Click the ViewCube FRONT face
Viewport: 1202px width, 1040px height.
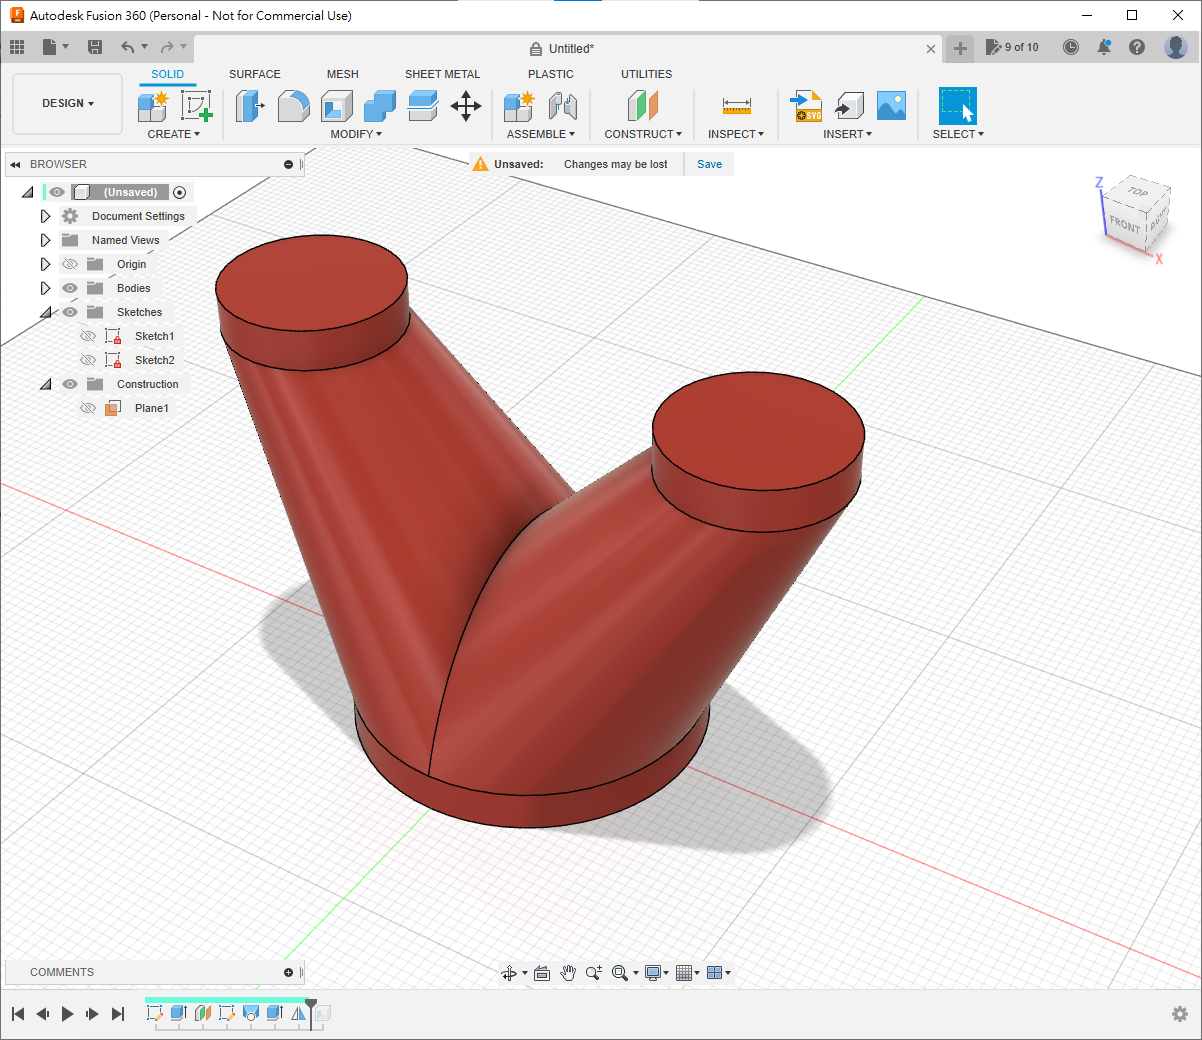[x=1125, y=224]
